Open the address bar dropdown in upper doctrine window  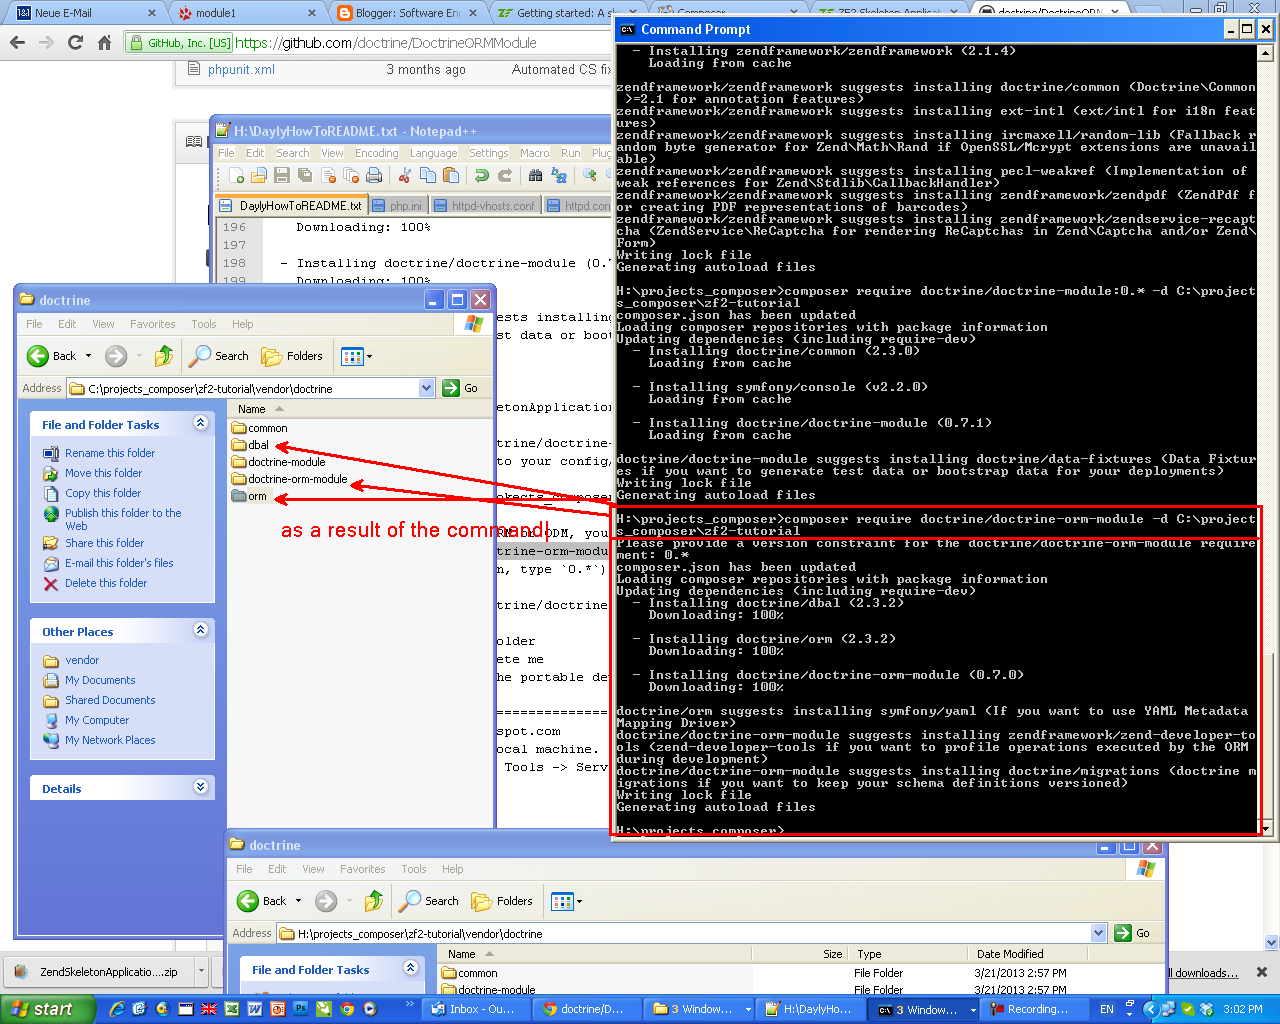[427, 388]
